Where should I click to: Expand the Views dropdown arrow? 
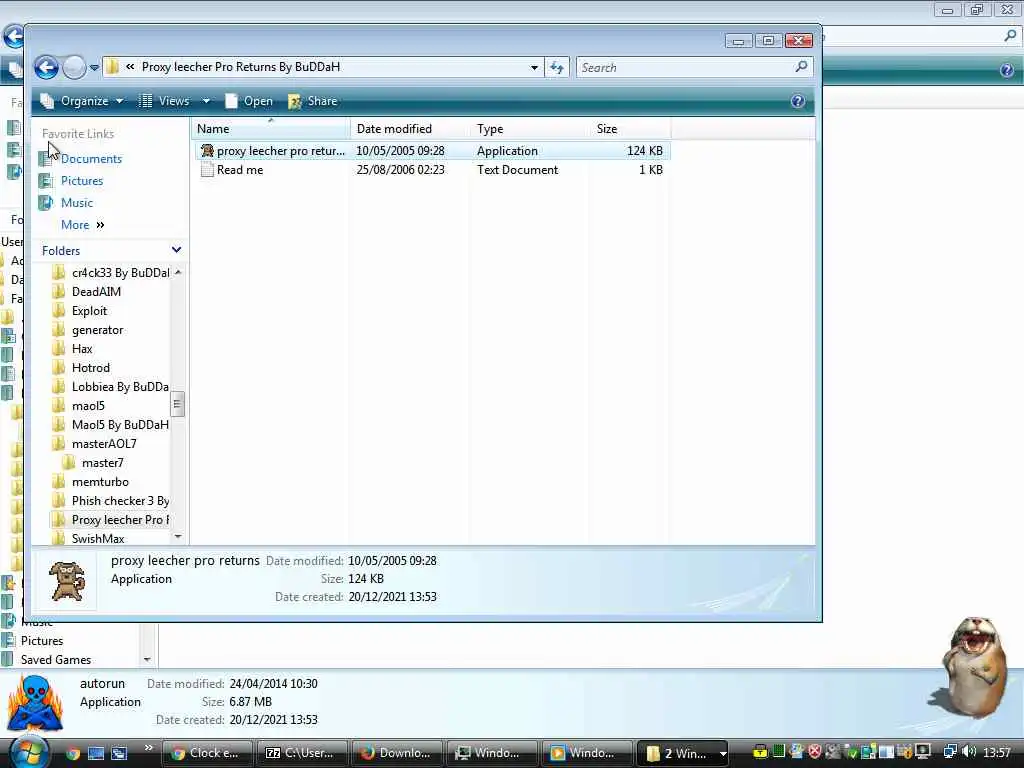(206, 101)
